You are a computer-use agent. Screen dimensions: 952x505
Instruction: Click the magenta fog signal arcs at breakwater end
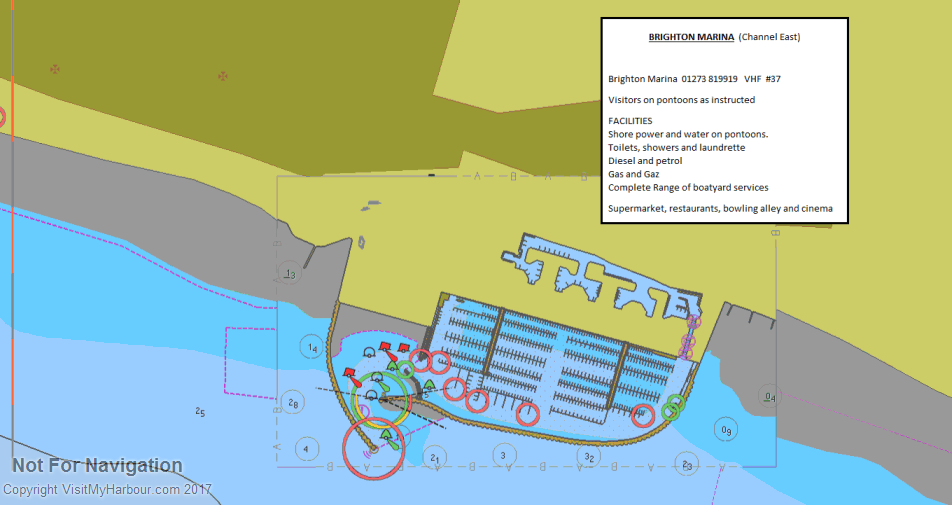(x=367, y=453)
